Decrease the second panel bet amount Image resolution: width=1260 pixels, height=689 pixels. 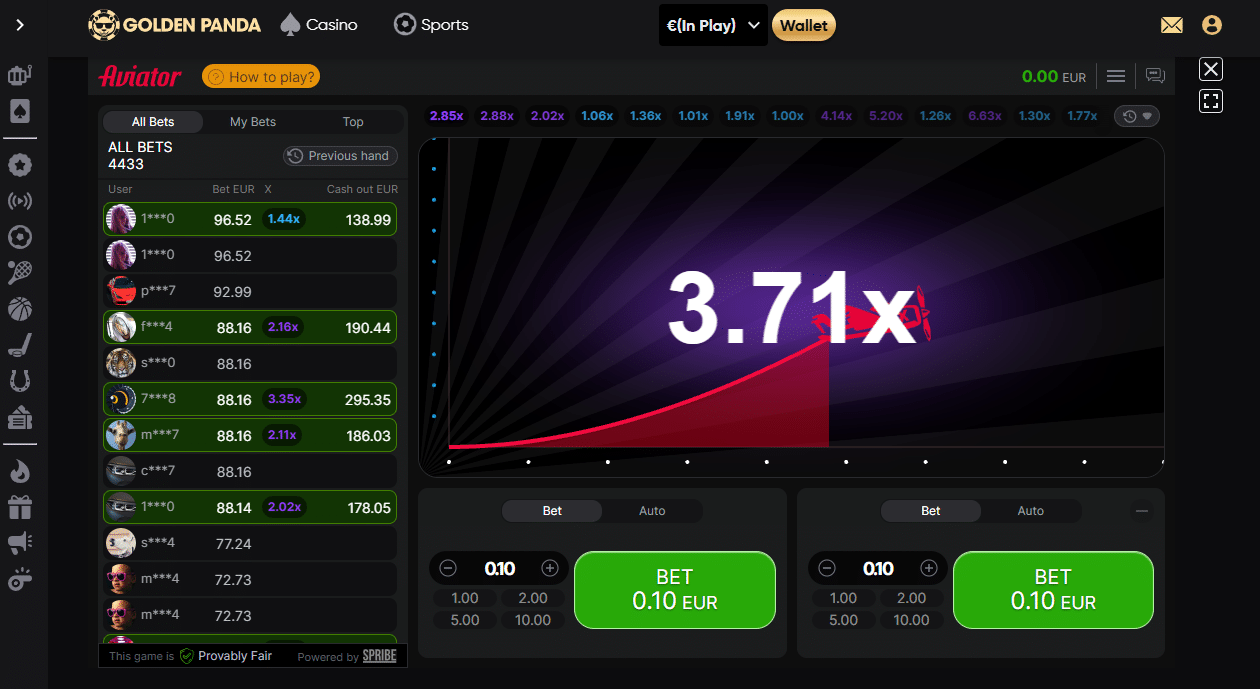(x=827, y=568)
